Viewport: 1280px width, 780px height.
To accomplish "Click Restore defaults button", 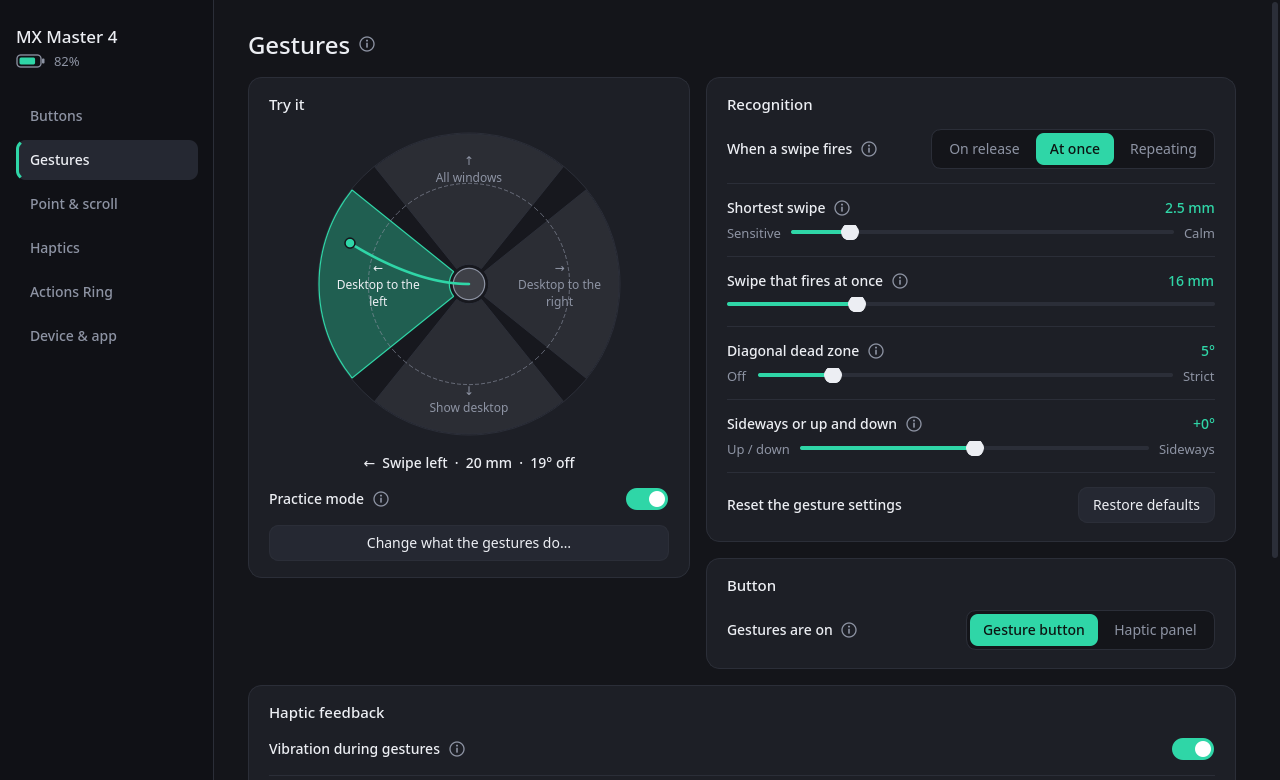I will coord(1146,505).
